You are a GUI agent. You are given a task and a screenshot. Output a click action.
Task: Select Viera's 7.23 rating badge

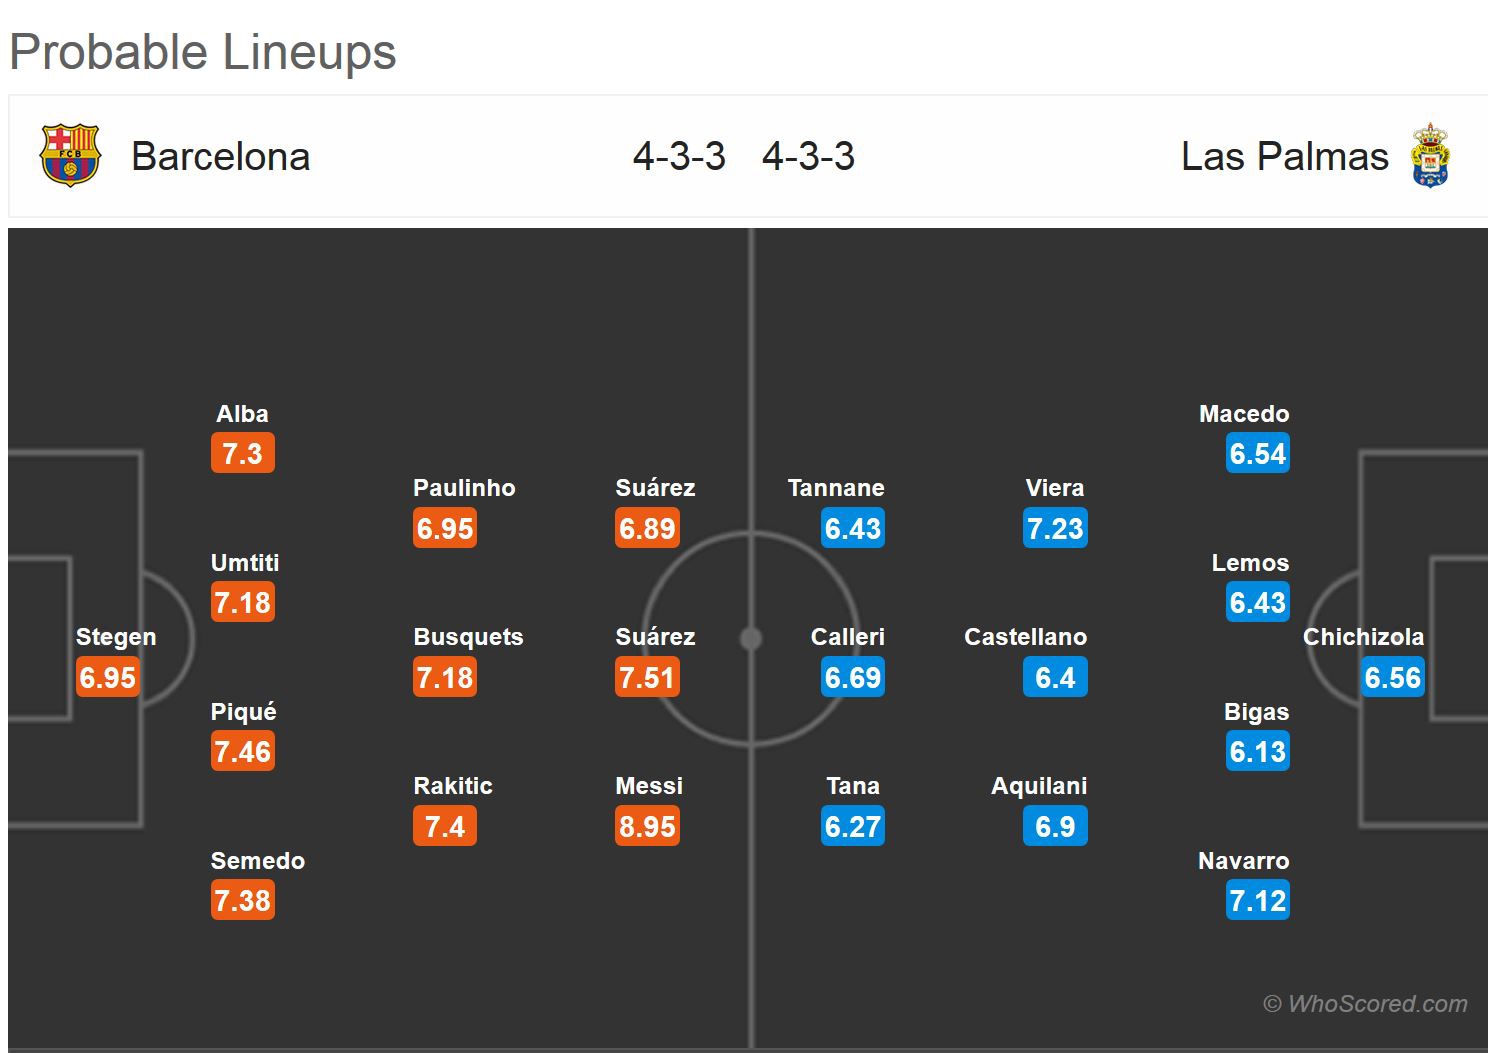1055,529
